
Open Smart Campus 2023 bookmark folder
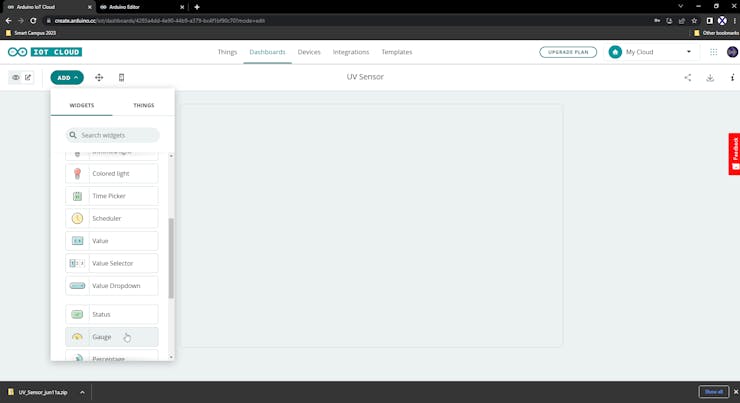tap(31, 33)
